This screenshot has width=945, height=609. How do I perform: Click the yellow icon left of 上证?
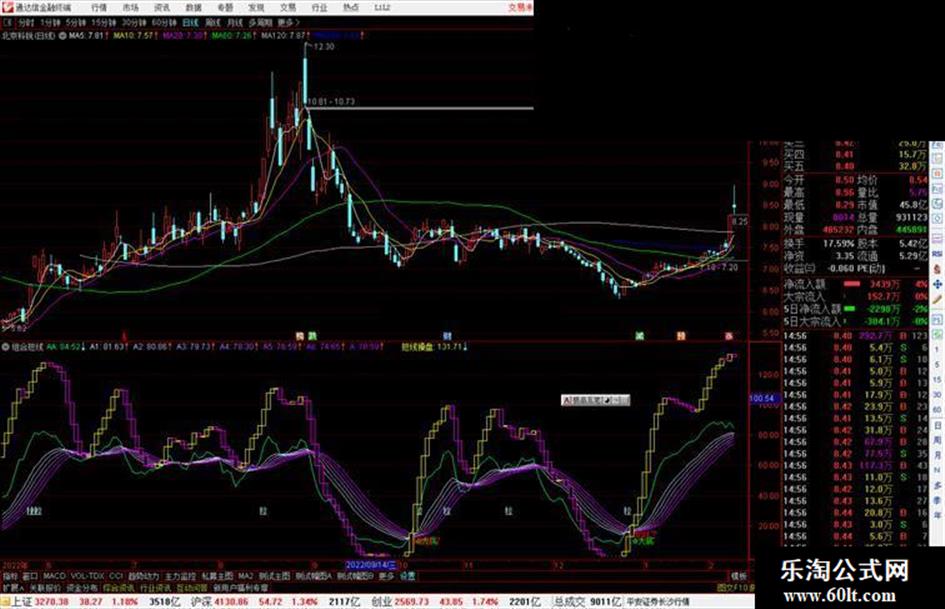coord(5,602)
